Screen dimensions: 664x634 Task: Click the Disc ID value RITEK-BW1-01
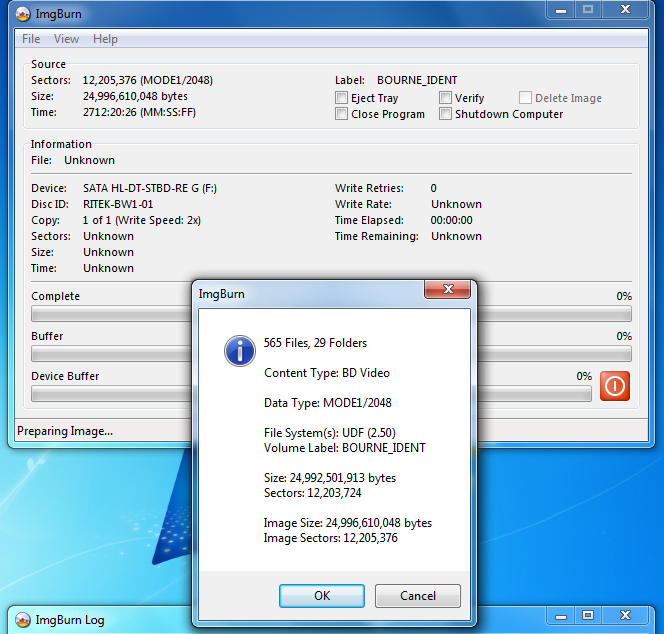(118, 204)
